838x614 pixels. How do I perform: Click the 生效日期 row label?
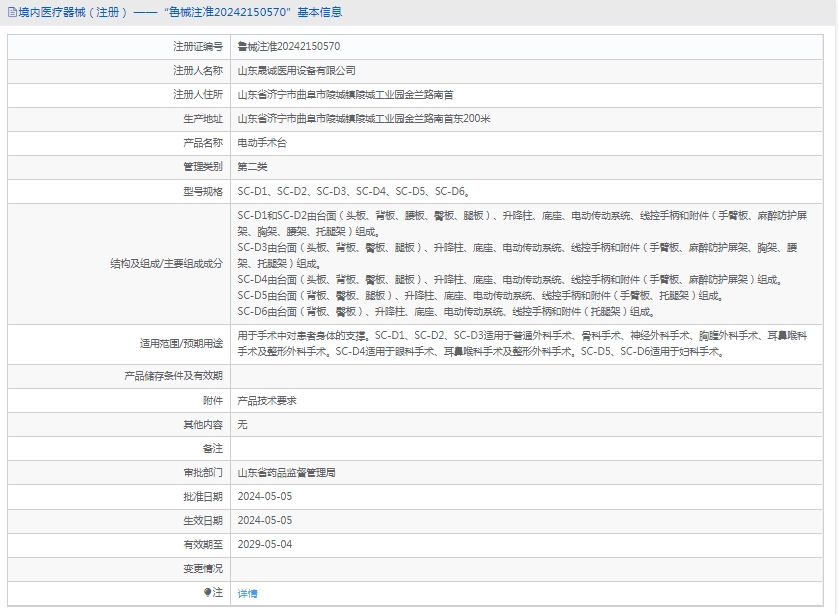click(x=203, y=520)
